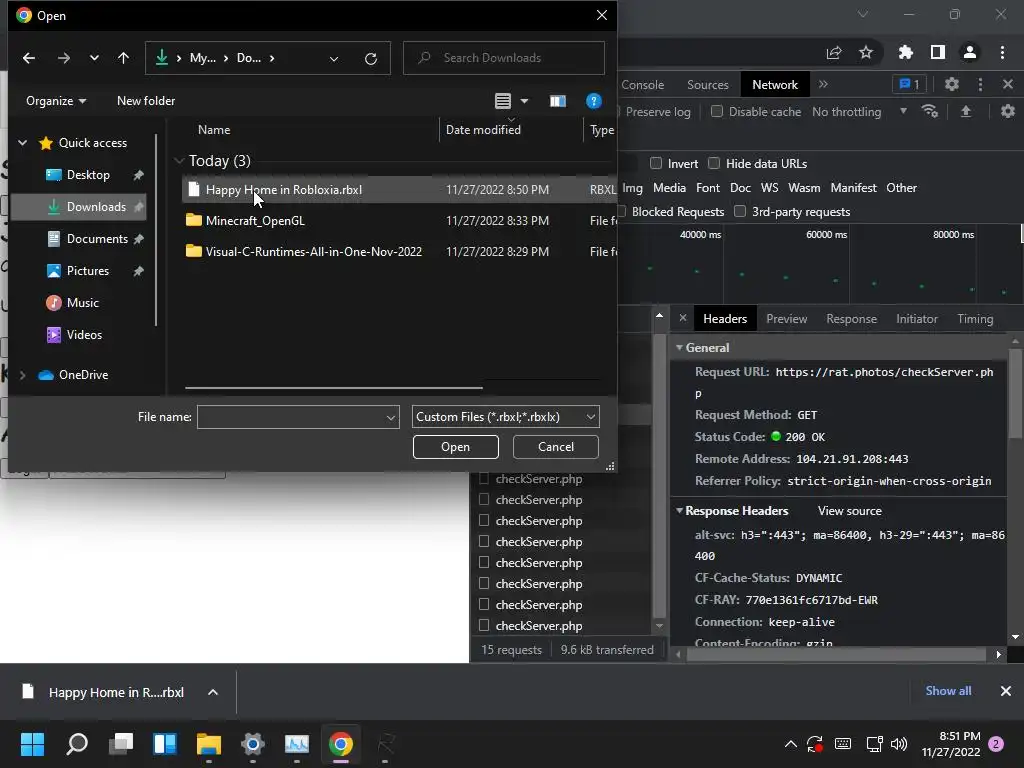Open view options dropdown arrow
The width and height of the screenshot is (1024, 768).
coord(524,101)
